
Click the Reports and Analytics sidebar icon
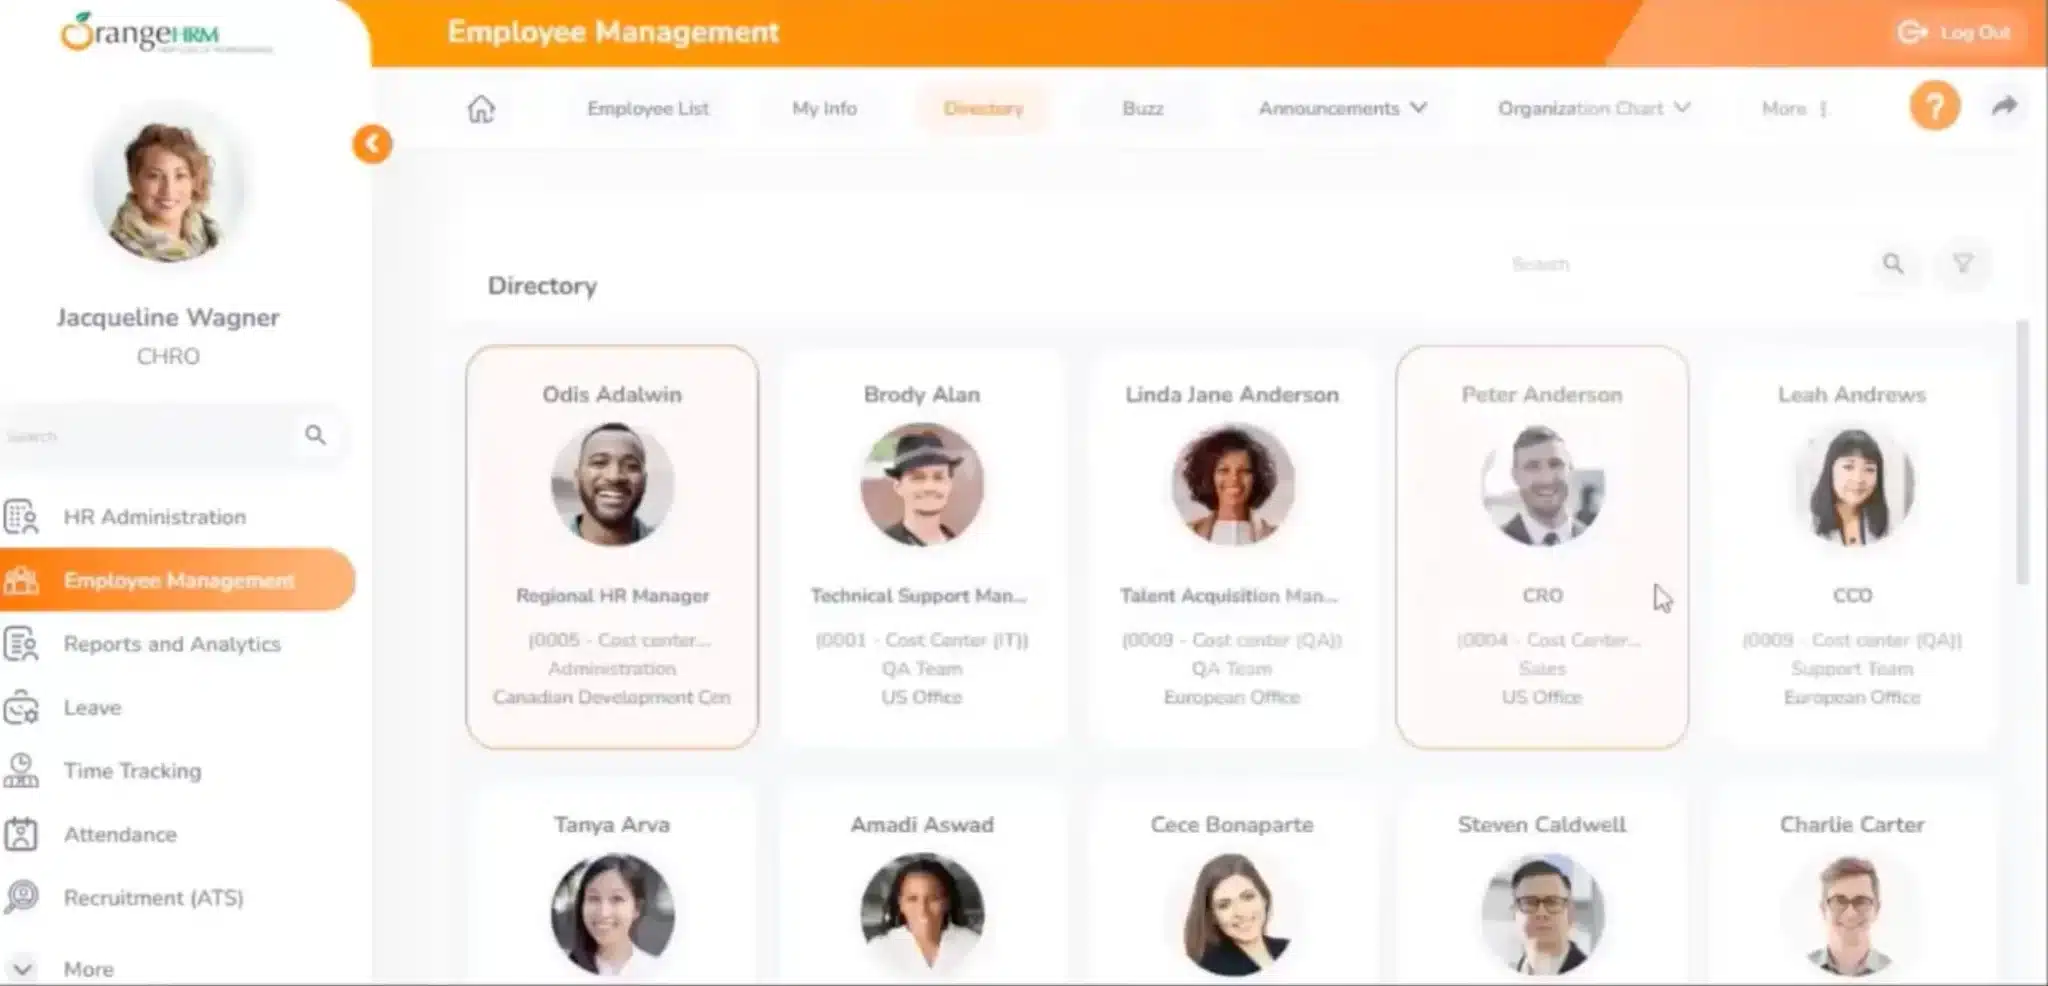coord(21,644)
